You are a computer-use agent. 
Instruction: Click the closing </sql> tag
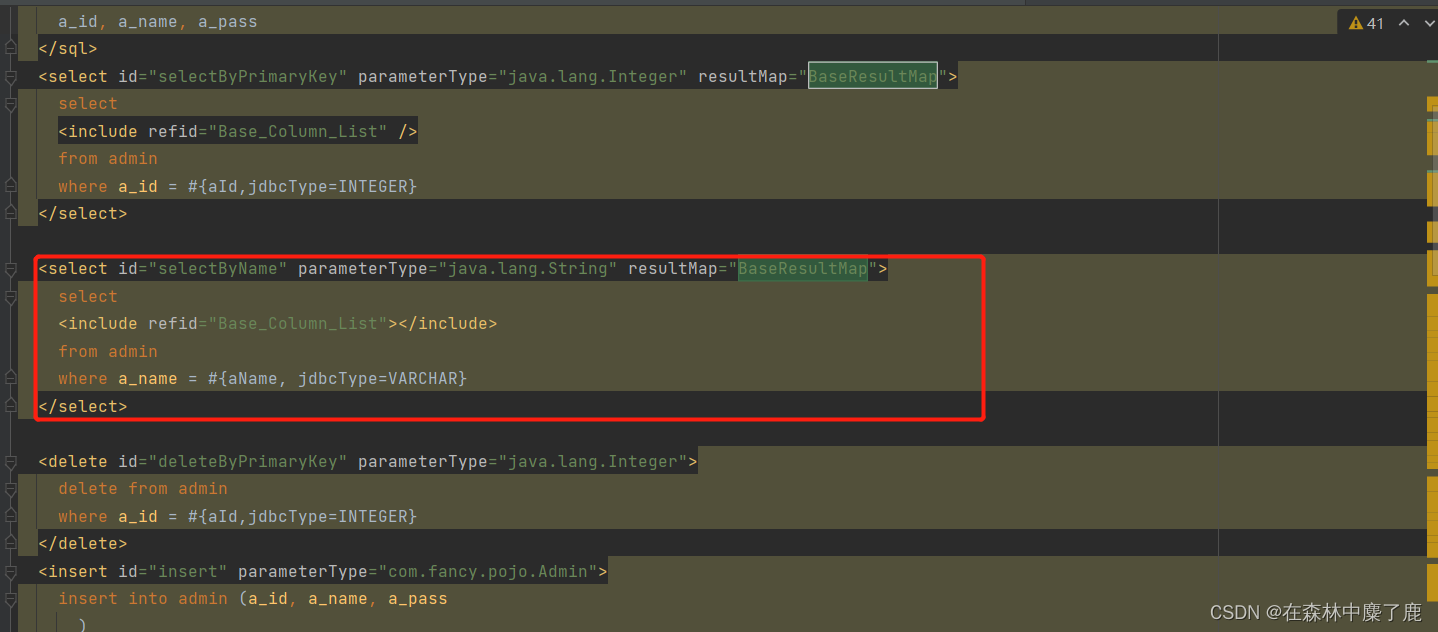(x=68, y=48)
